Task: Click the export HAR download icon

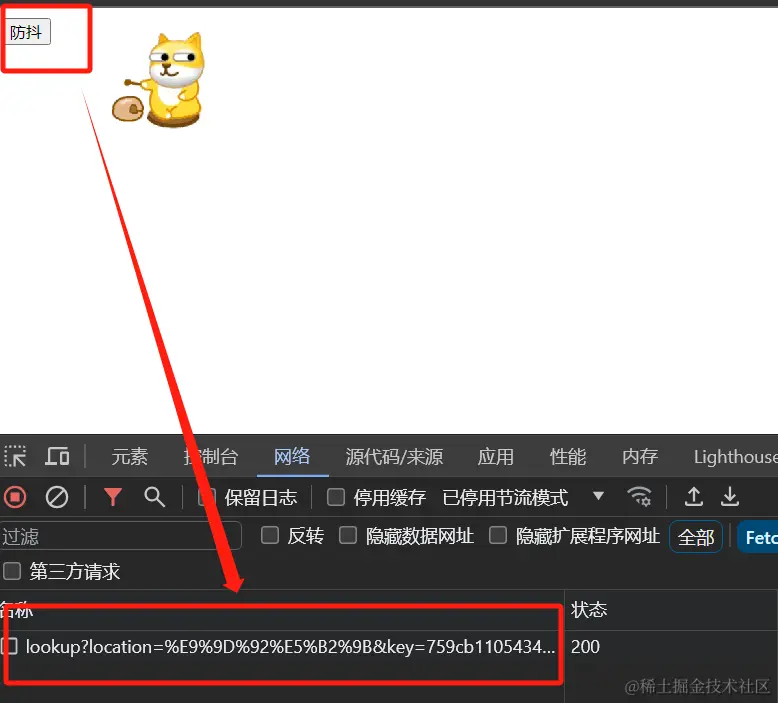Action: point(730,497)
